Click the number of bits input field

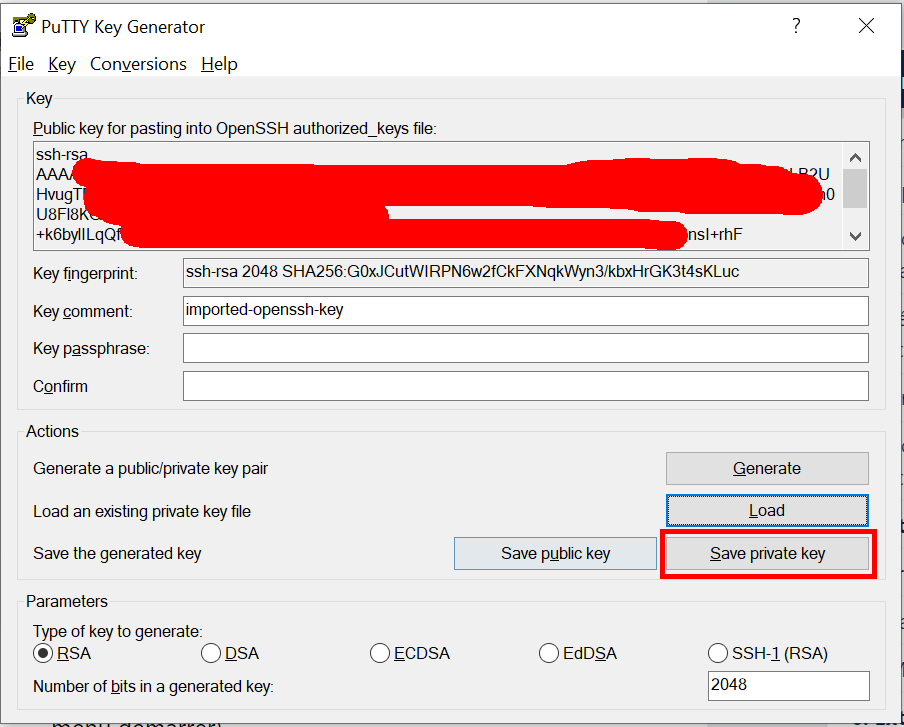(789, 685)
